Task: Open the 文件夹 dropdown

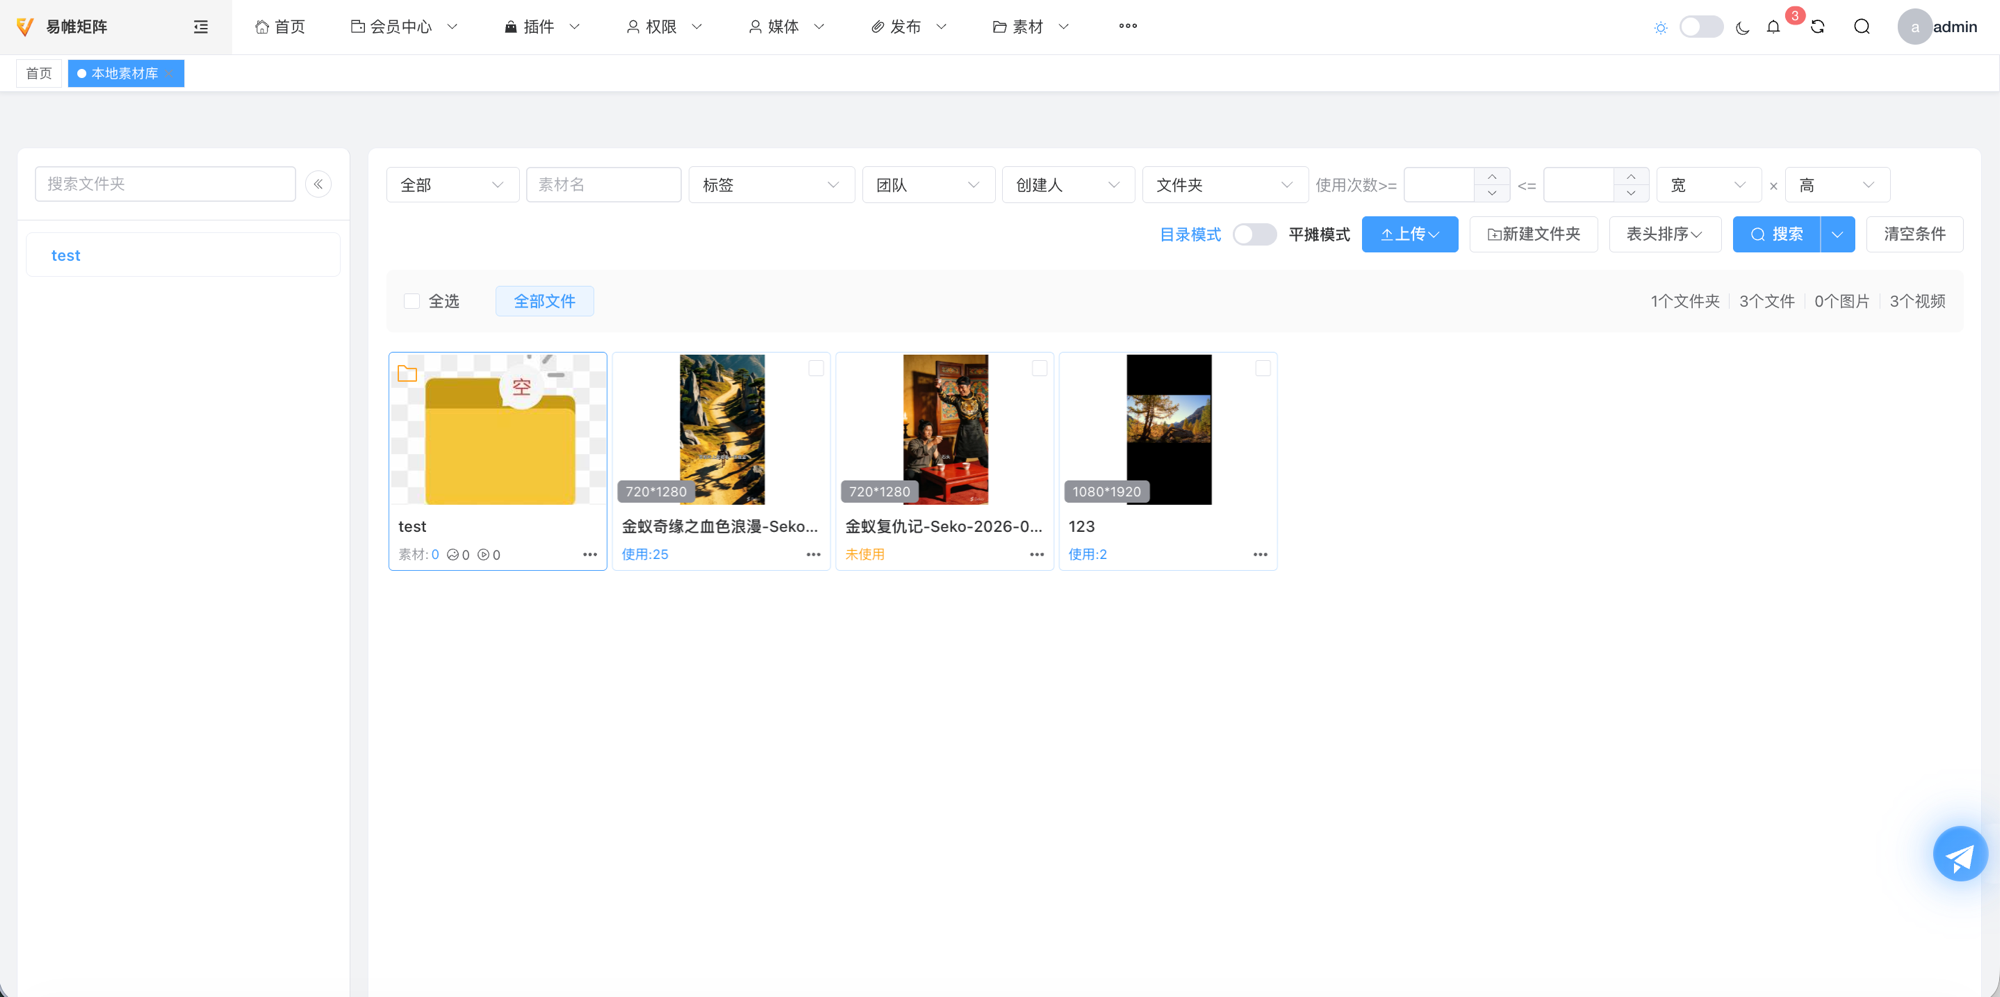Action: (1225, 185)
